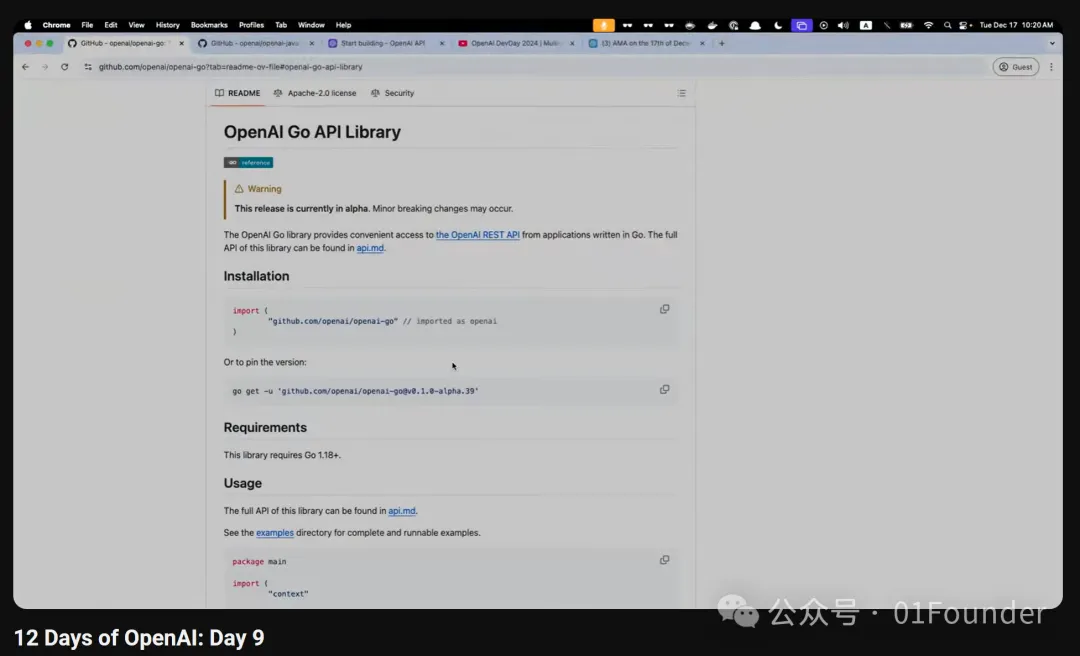Open the Help menu
Viewport: 1080px width, 656px height.
pyautogui.click(x=343, y=25)
